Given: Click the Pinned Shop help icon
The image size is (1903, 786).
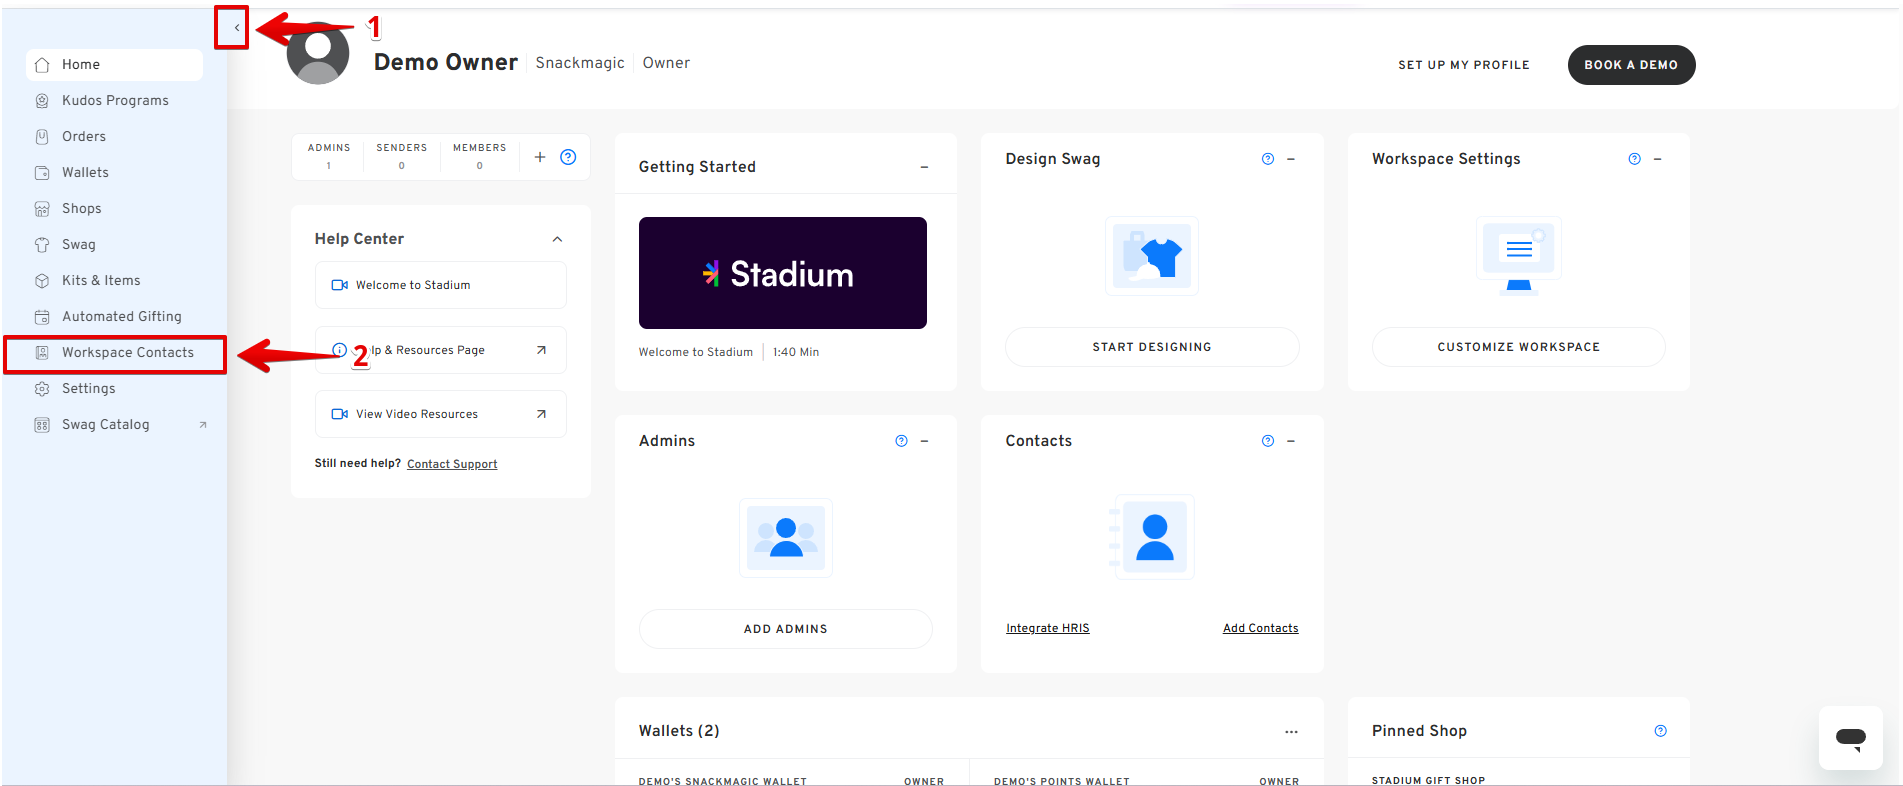Looking at the screenshot, I should pos(1660,731).
